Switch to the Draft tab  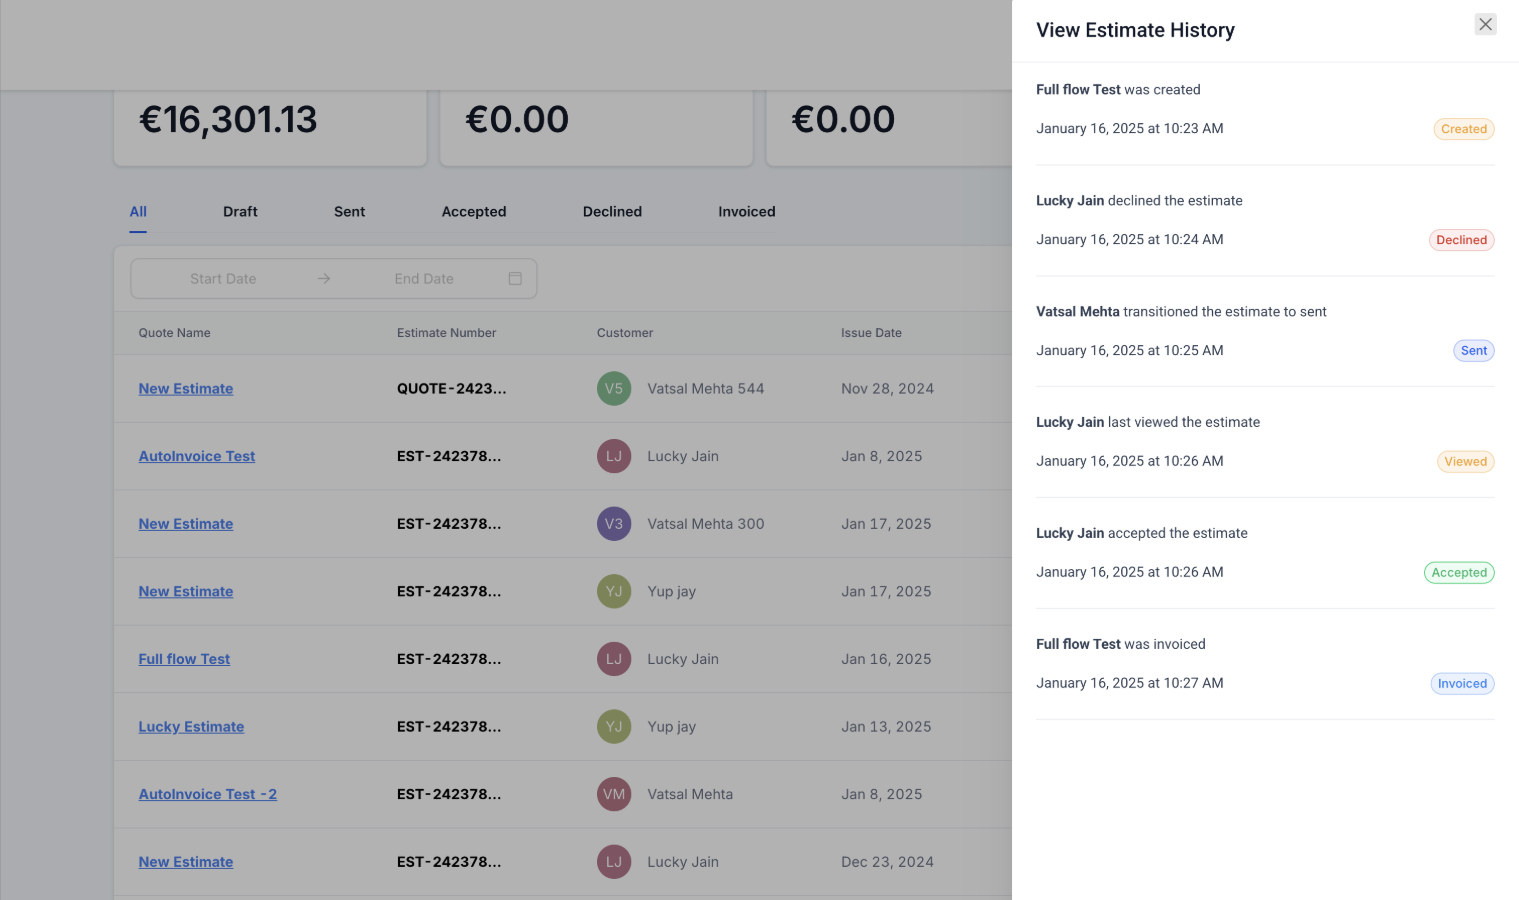click(x=240, y=212)
